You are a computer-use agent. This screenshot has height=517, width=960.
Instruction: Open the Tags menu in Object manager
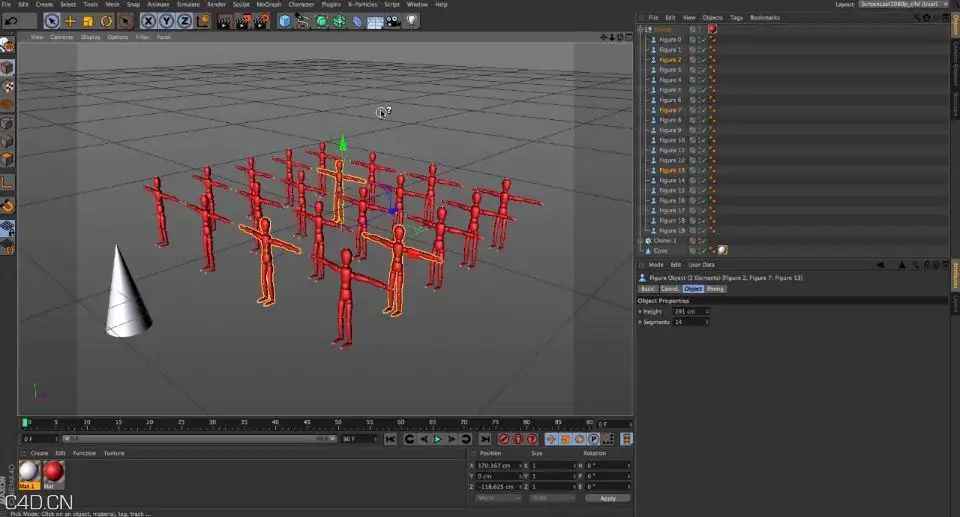[736, 18]
